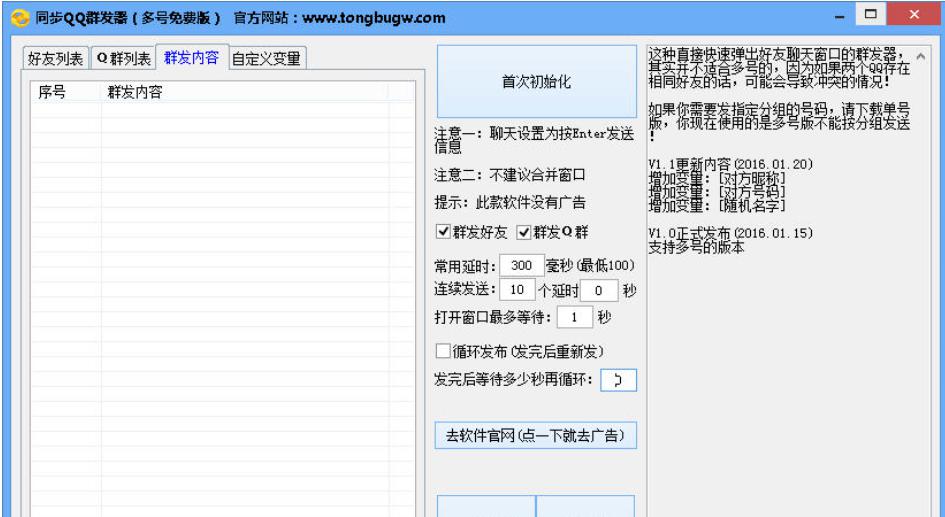
Task: Click the 首次初始化 button
Action: click(x=536, y=81)
